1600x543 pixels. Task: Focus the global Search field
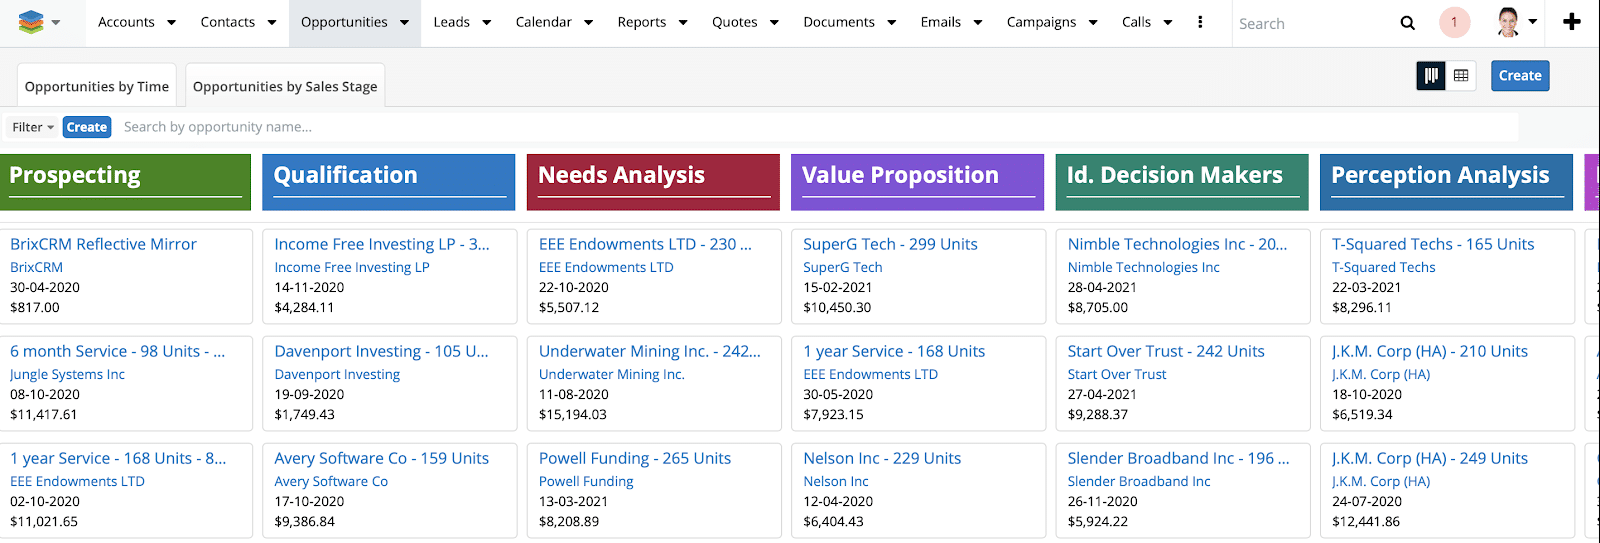pyautogui.click(x=1310, y=23)
